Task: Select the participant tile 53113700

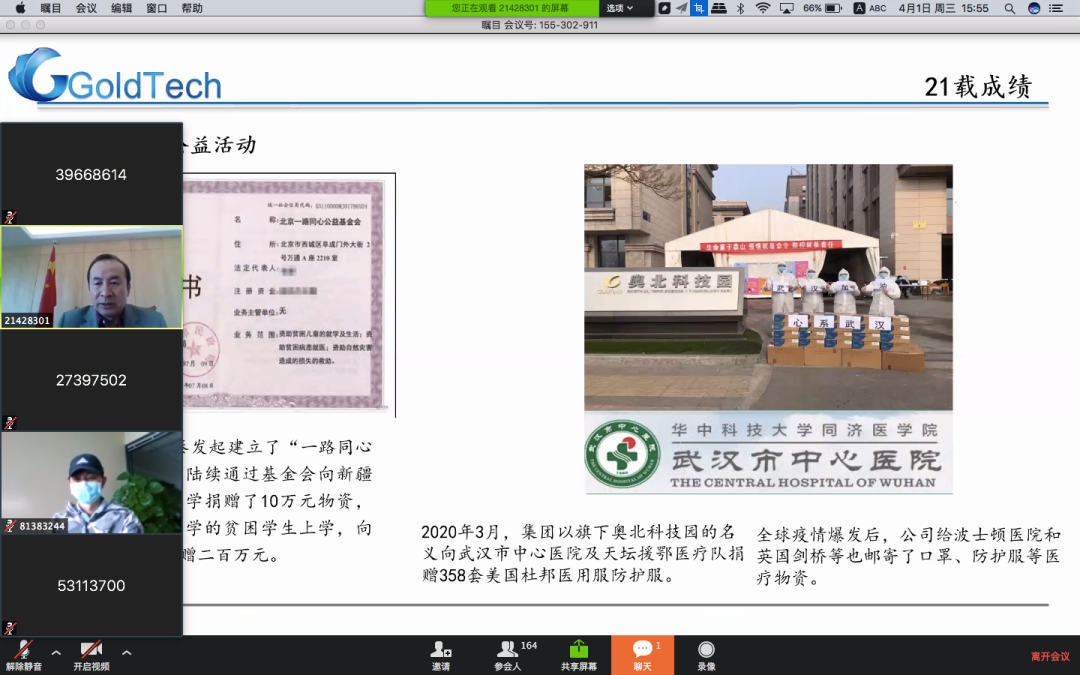Action: point(92,585)
